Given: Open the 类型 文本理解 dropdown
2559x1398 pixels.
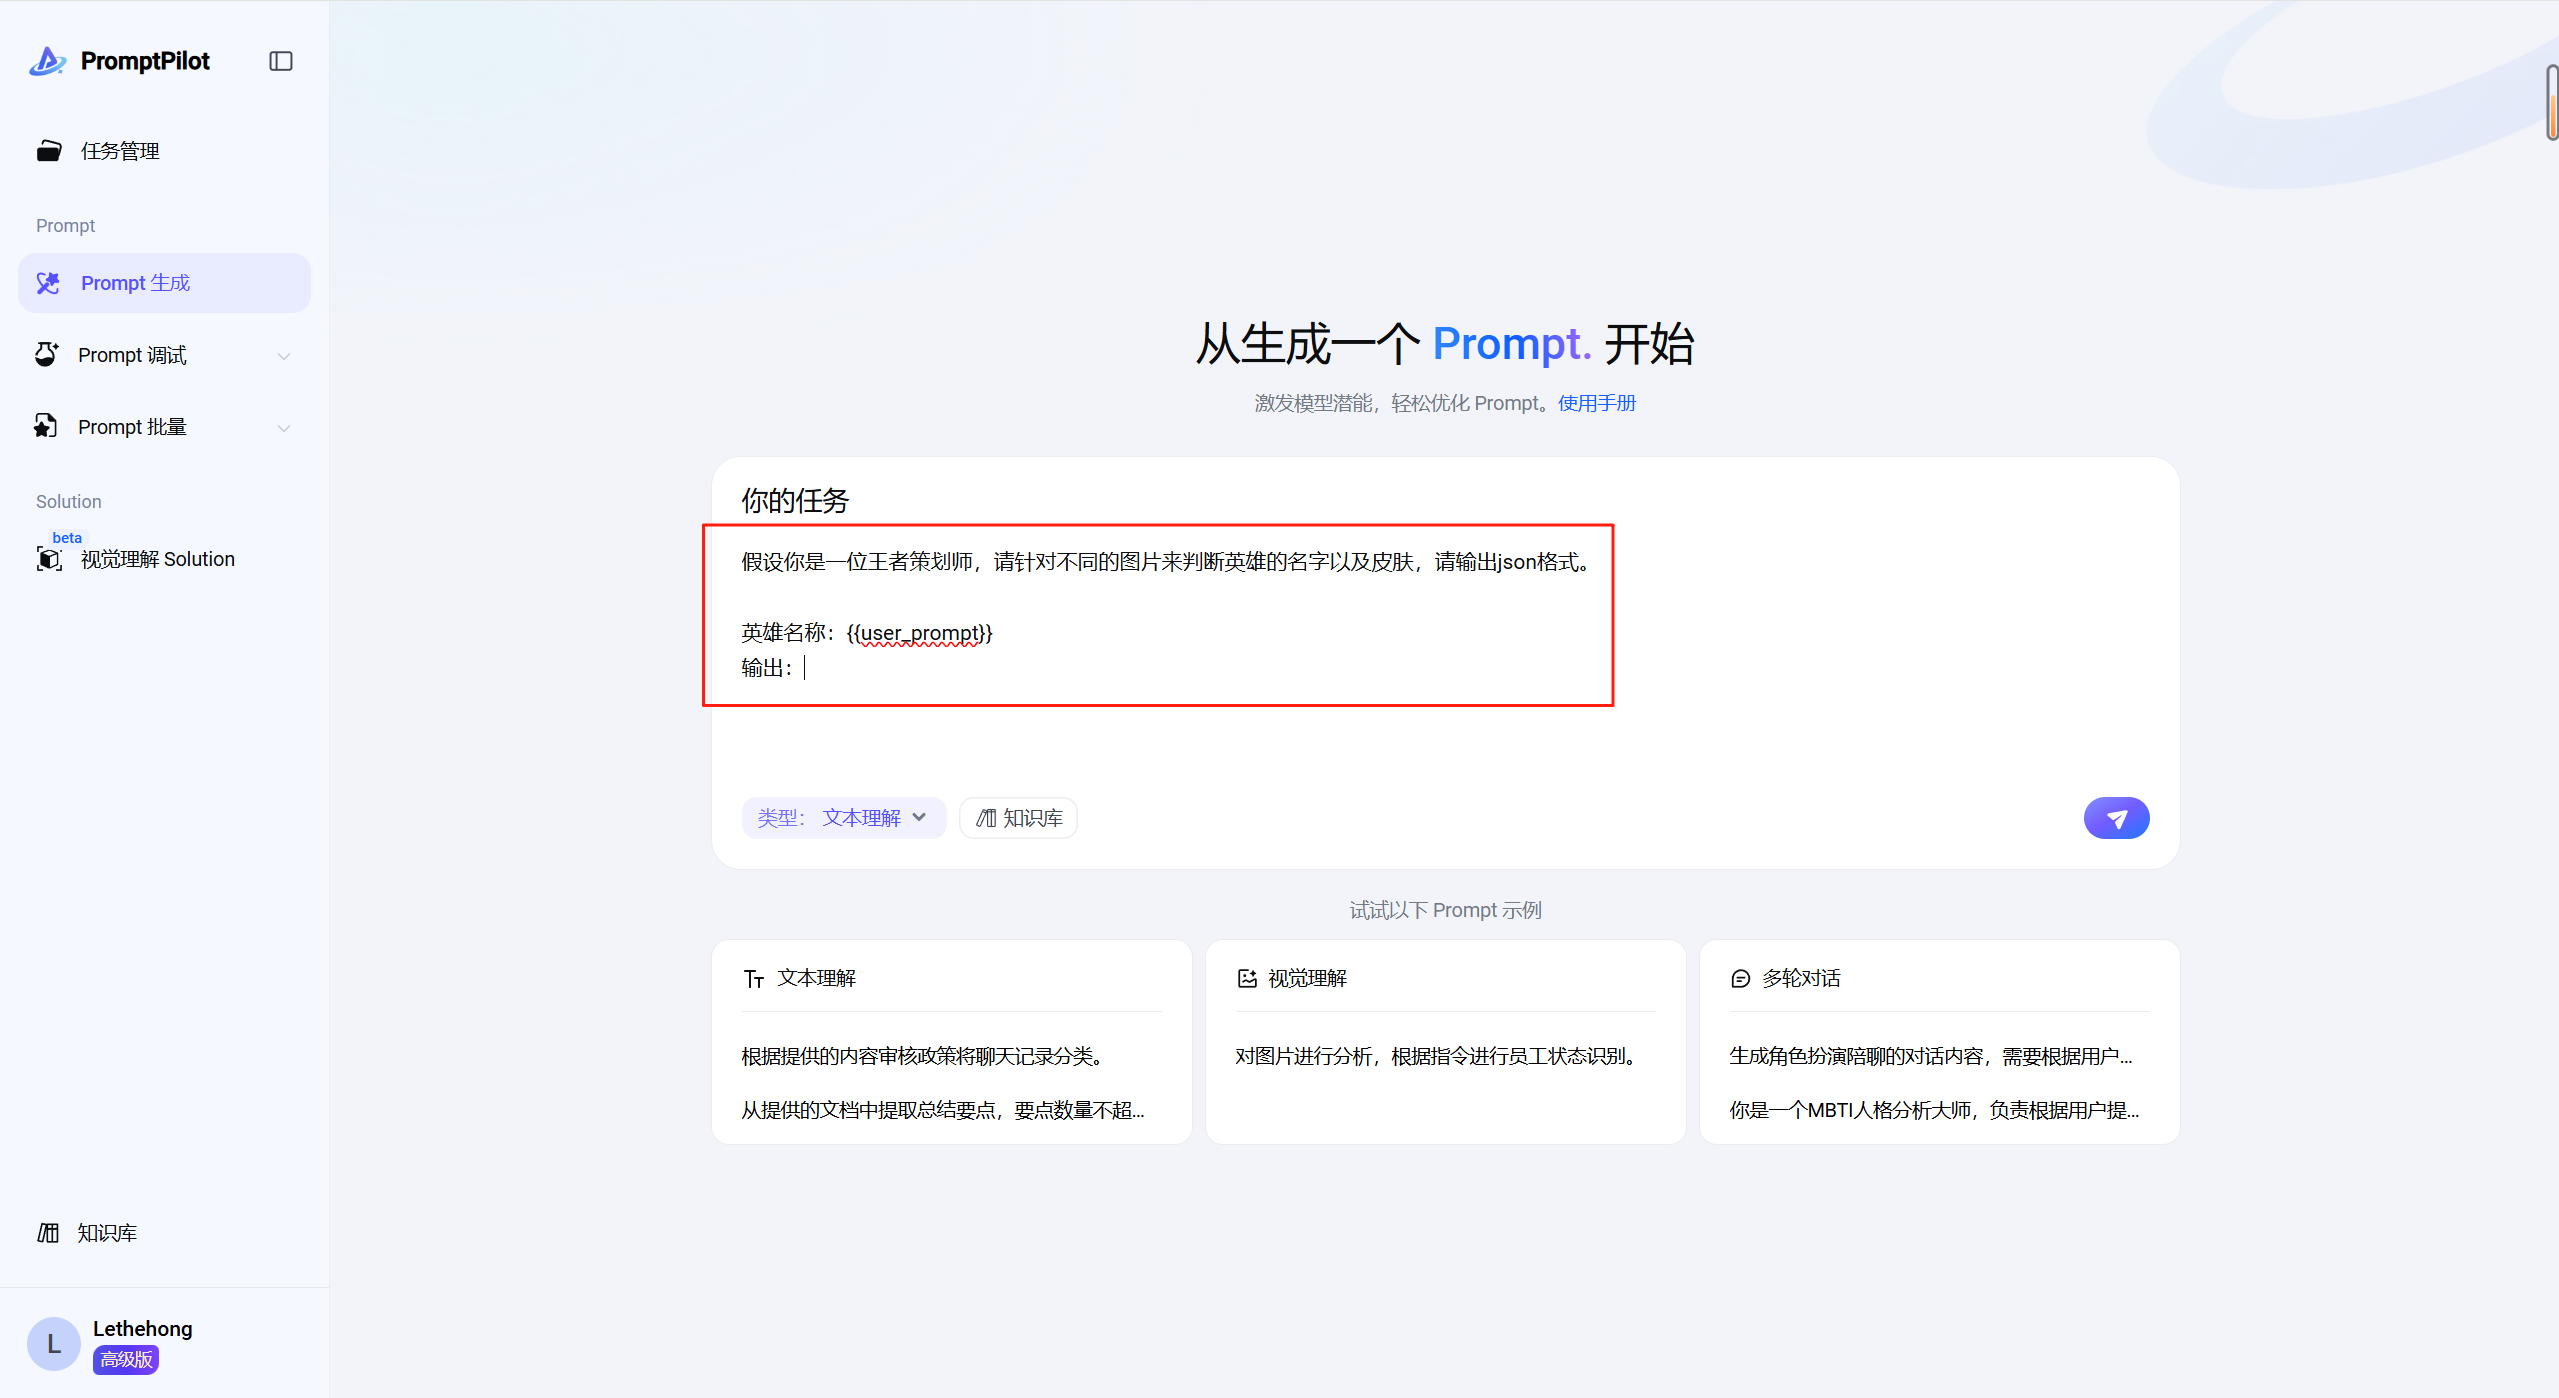Looking at the screenshot, I should click(843, 818).
